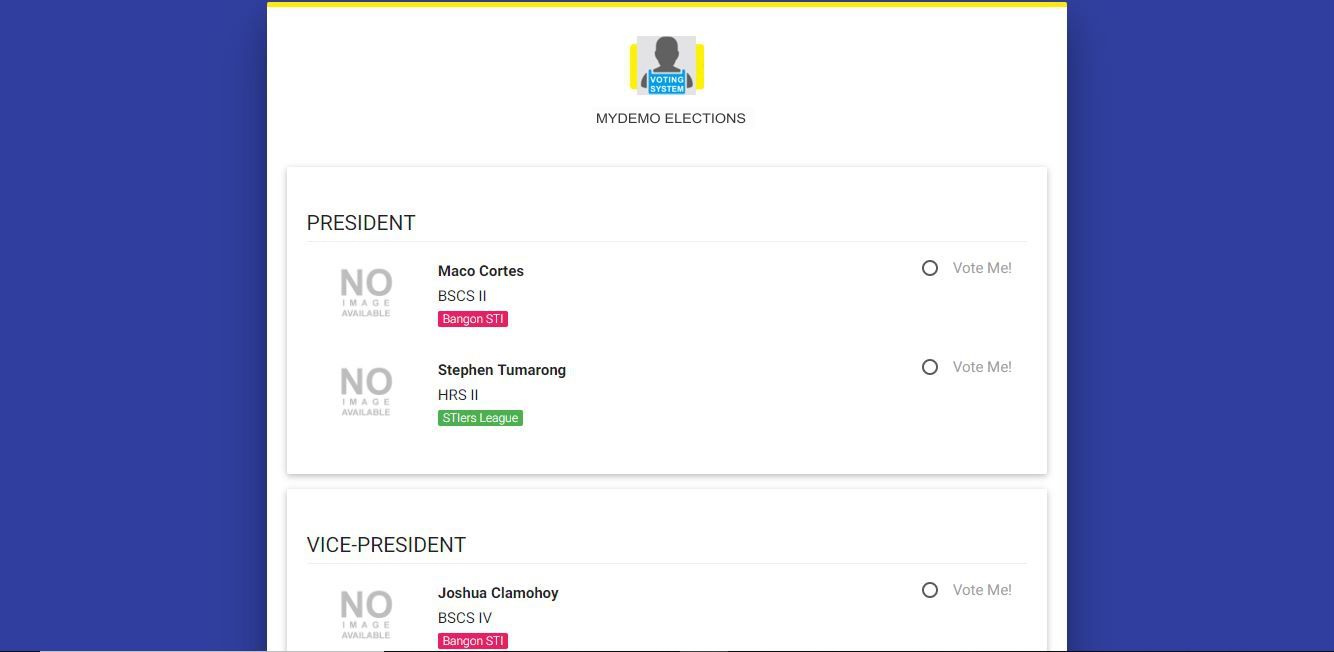This screenshot has width=1334, height=652.
Task: Click the PRESIDENT section heading
Action: (x=361, y=223)
